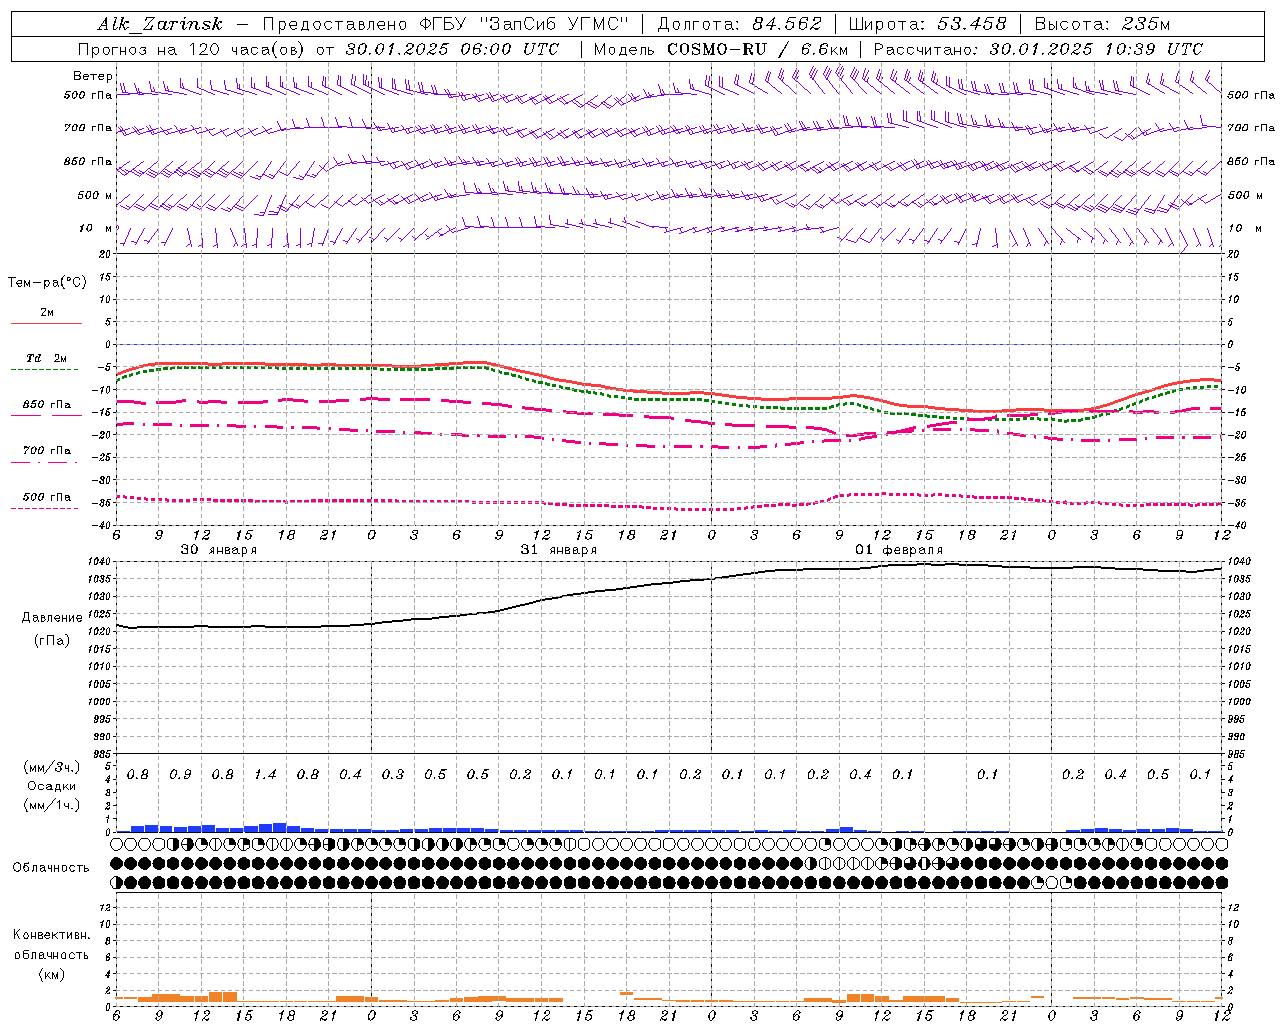Viewport: 1280px width, 1024px height.
Task: Click 'Рассчитано: 30.01.2025 10:39 UTC' timestamp
Action: 1039,49
